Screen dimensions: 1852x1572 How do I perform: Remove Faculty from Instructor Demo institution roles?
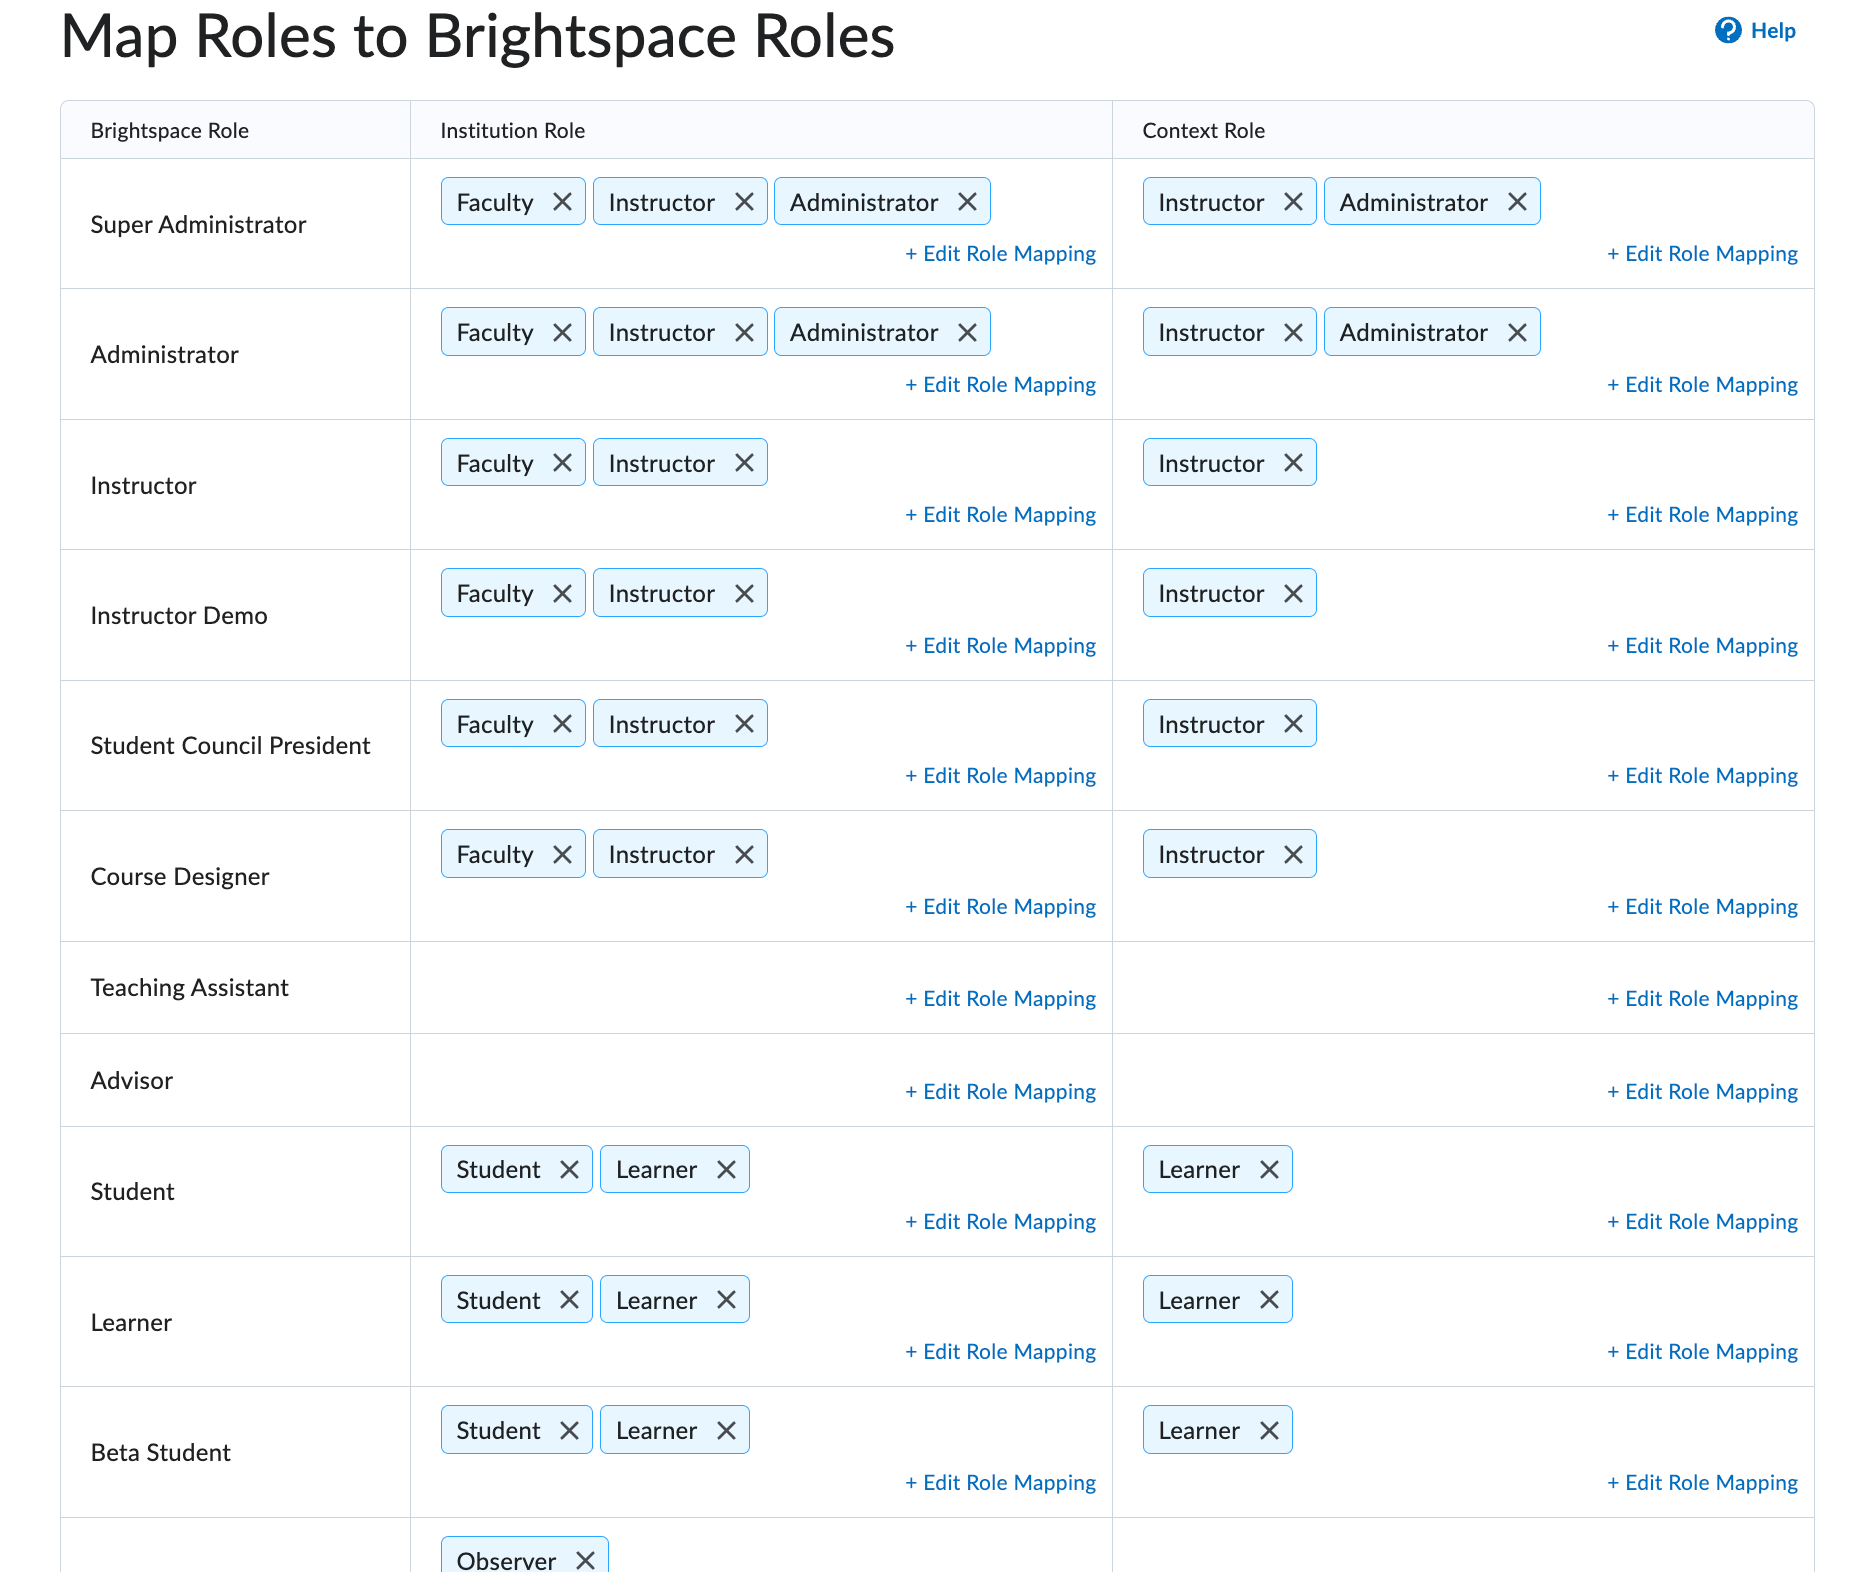[562, 593]
